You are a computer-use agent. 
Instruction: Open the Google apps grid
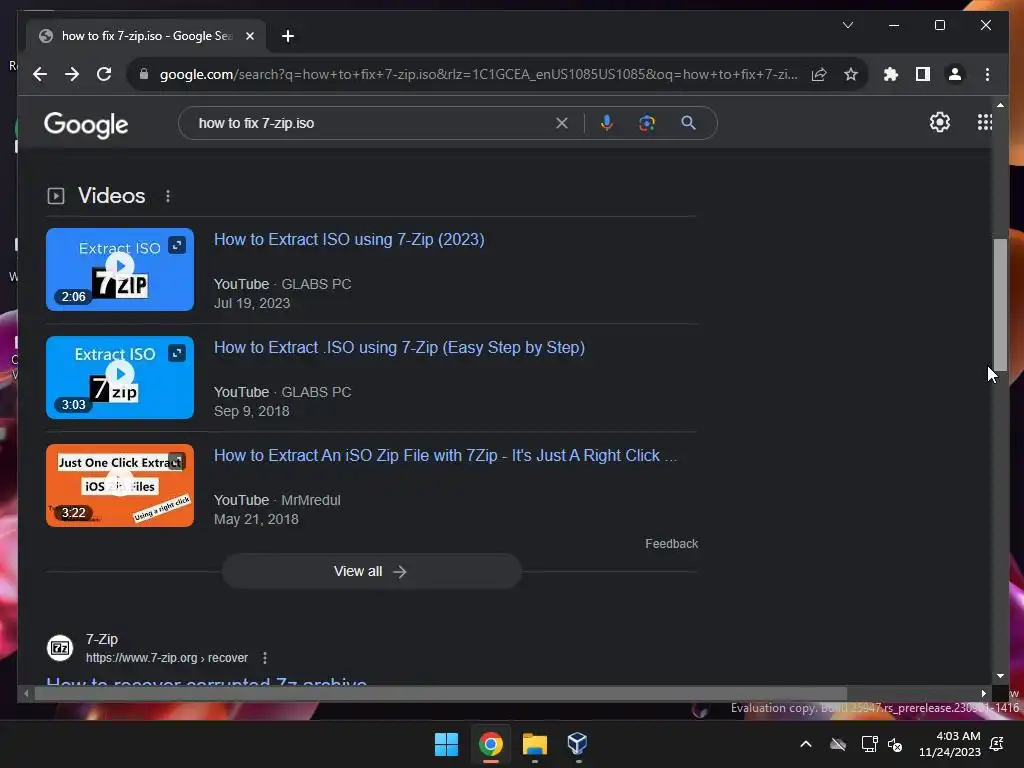click(x=985, y=122)
